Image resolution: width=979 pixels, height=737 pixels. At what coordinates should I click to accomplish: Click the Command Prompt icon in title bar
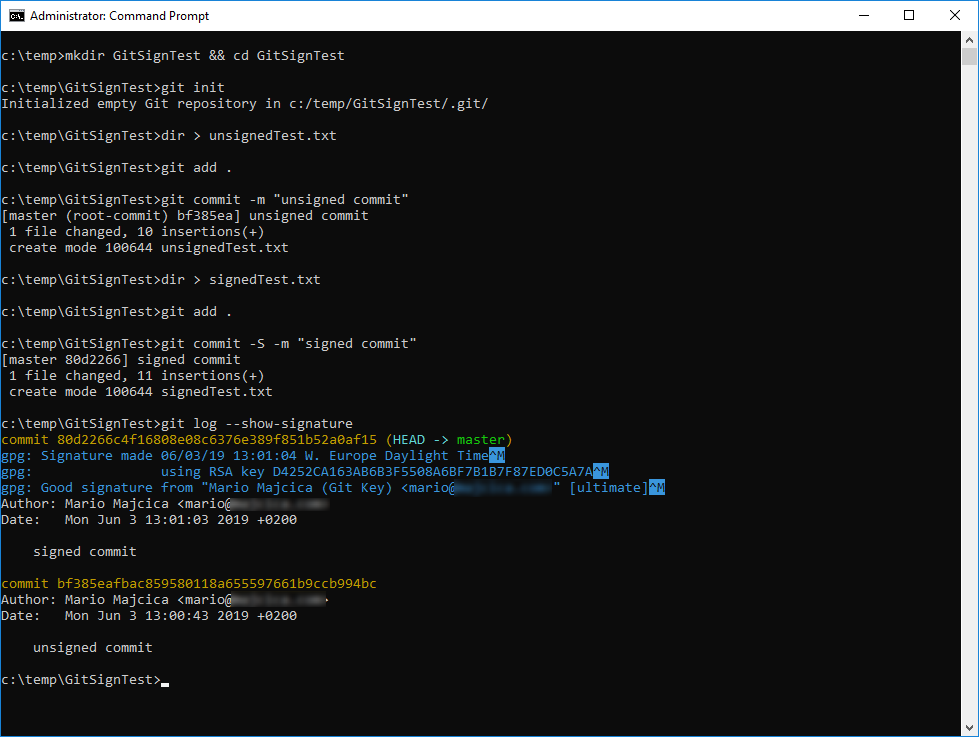click(16, 16)
